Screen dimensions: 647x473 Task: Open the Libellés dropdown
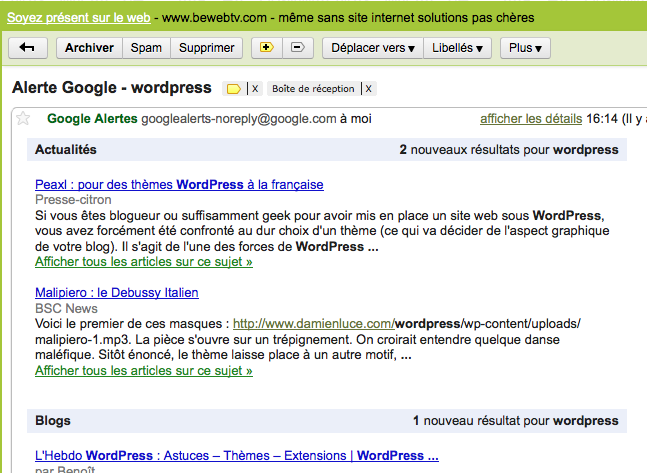[x=457, y=48]
